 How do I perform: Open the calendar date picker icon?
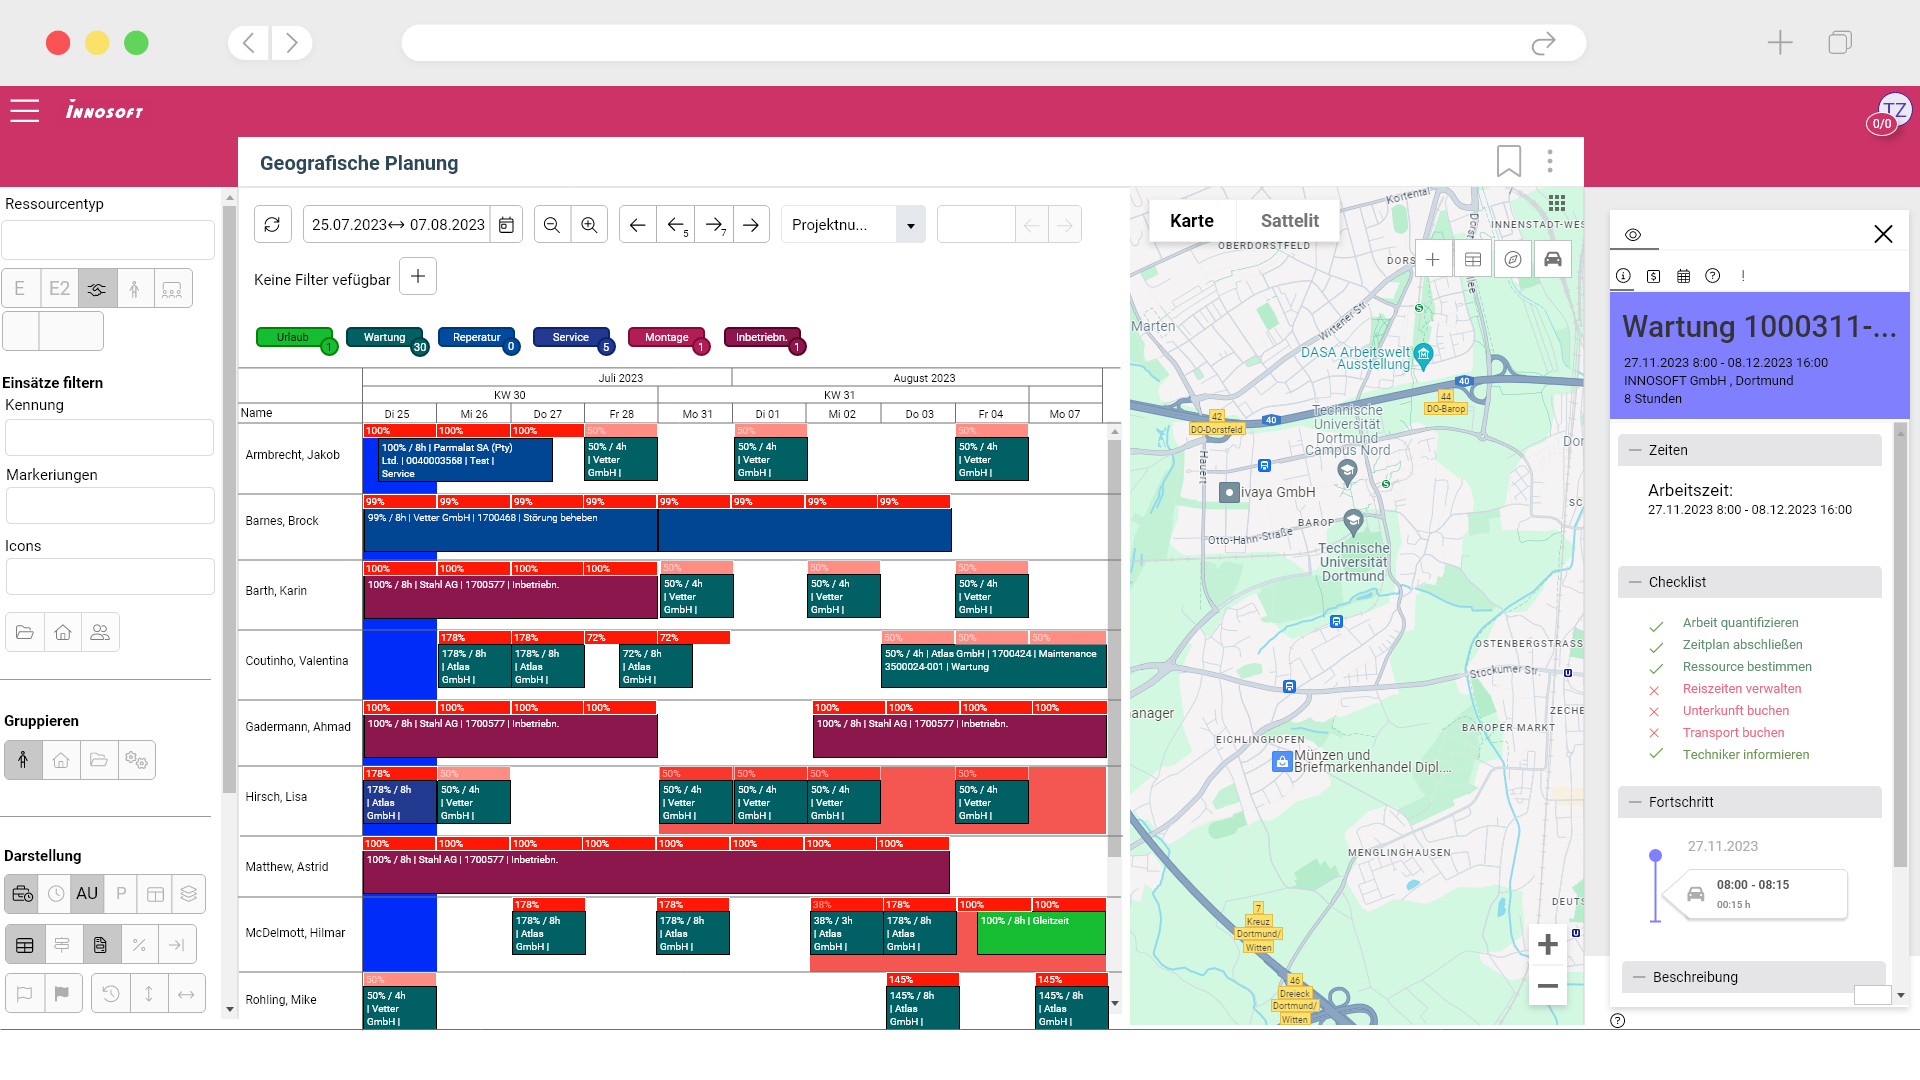(x=507, y=225)
